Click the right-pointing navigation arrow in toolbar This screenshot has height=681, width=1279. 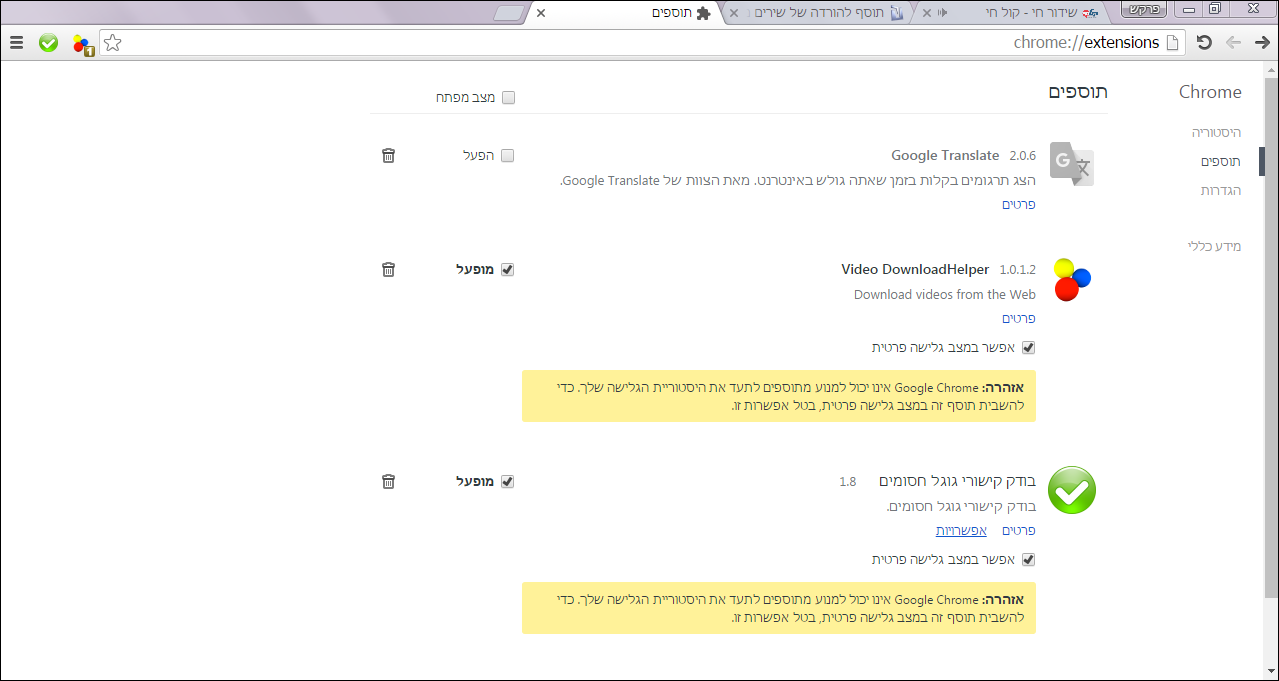(x=1262, y=43)
